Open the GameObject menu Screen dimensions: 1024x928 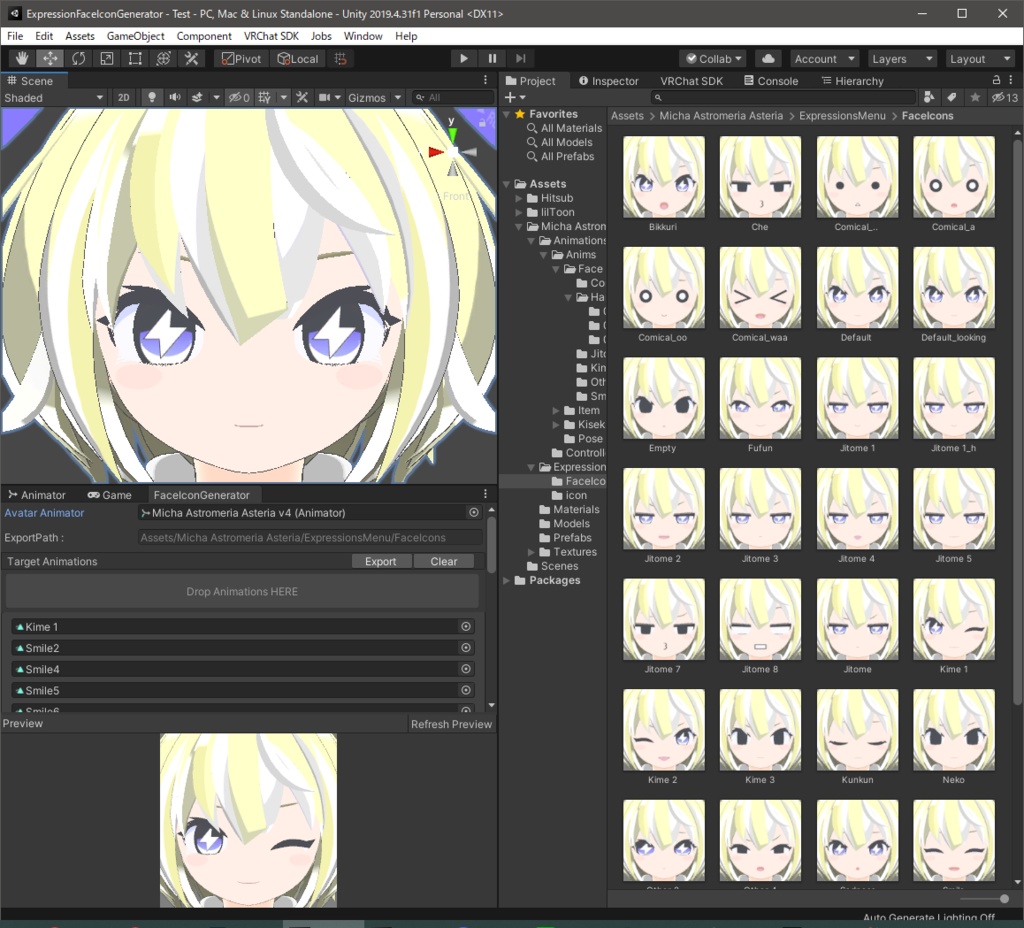tap(135, 36)
